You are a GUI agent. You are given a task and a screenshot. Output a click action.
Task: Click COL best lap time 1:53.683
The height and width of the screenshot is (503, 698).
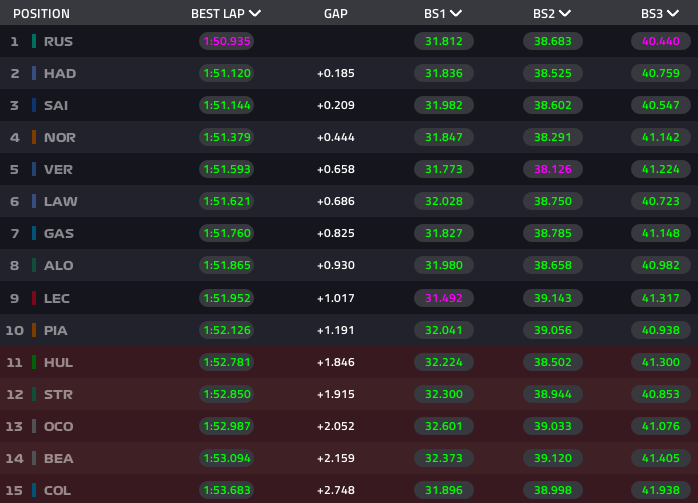(x=226, y=490)
